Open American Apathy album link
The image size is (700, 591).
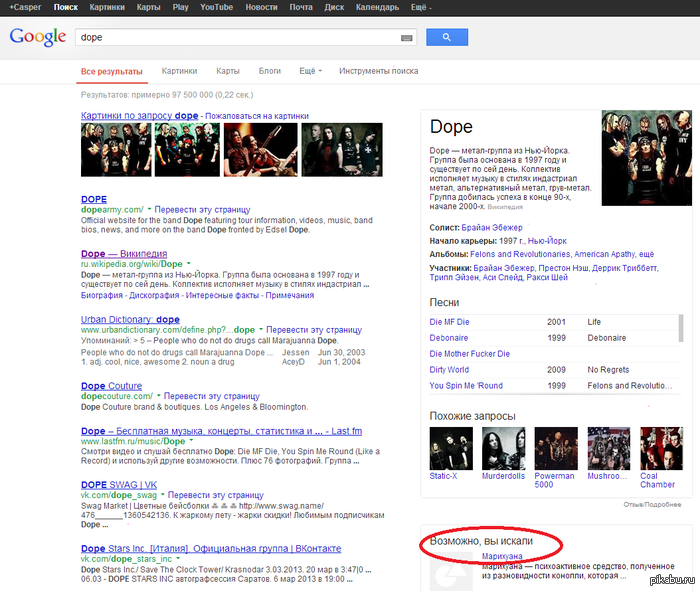(x=604, y=254)
